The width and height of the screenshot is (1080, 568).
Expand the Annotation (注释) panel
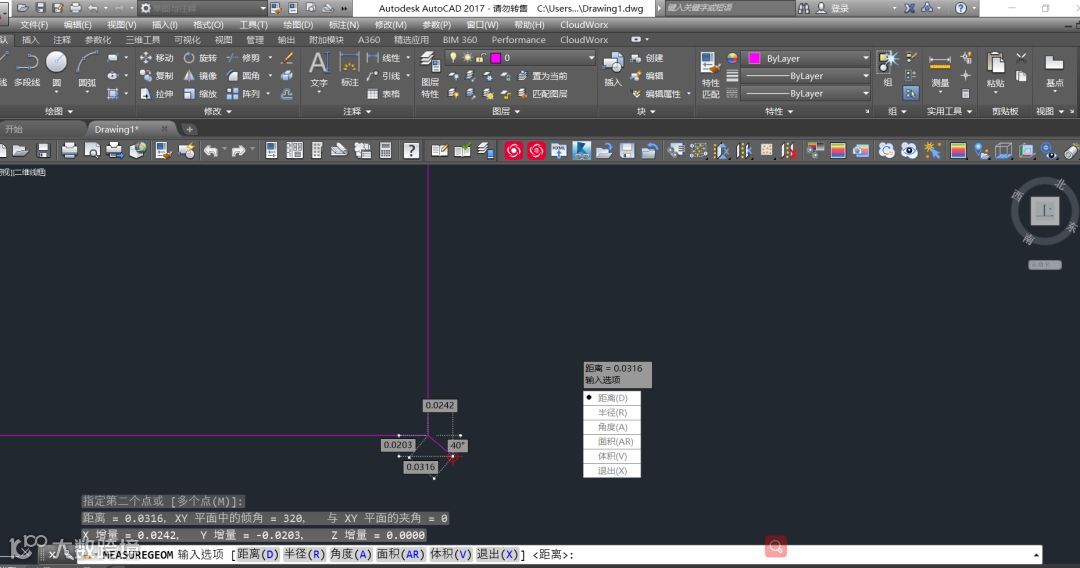pos(357,111)
